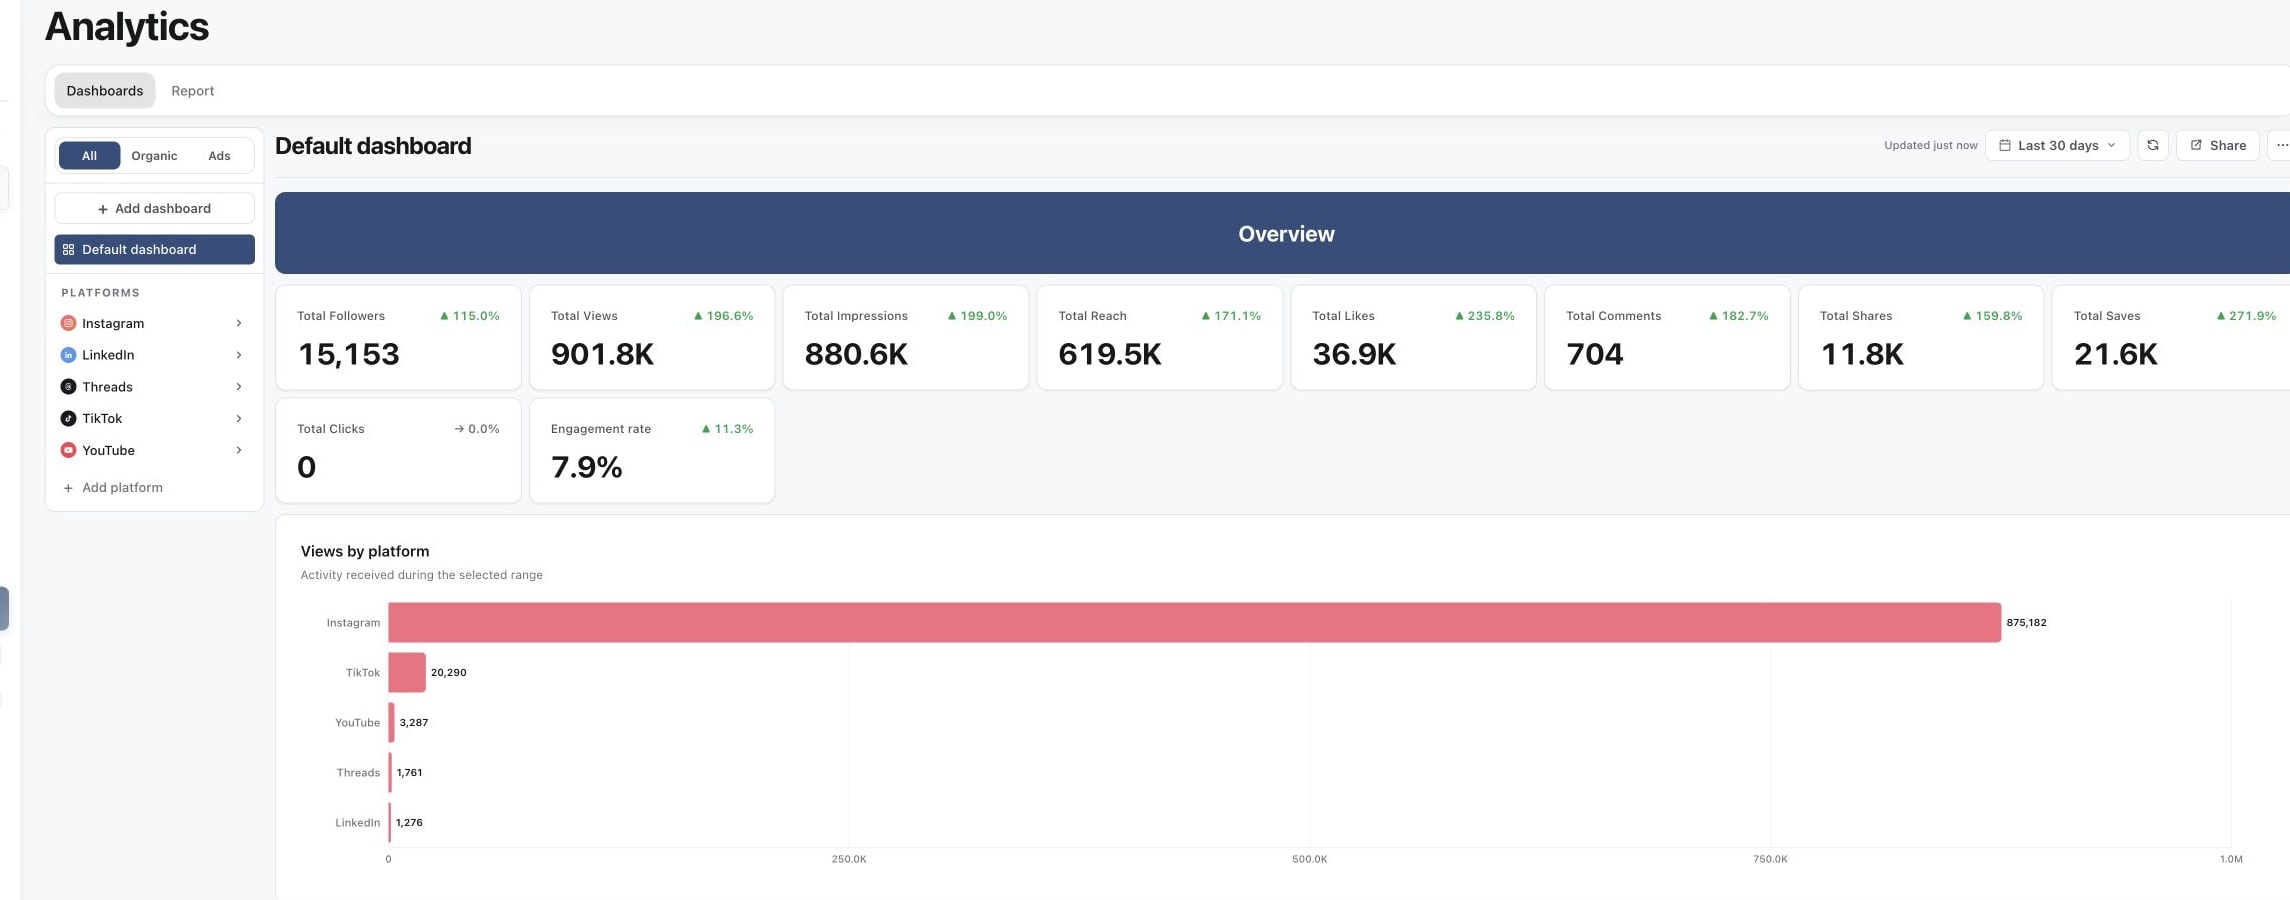Image resolution: width=2290 pixels, height=900 pixels.
Task: Expand the YouTube platform chevron
Action: 238,450
